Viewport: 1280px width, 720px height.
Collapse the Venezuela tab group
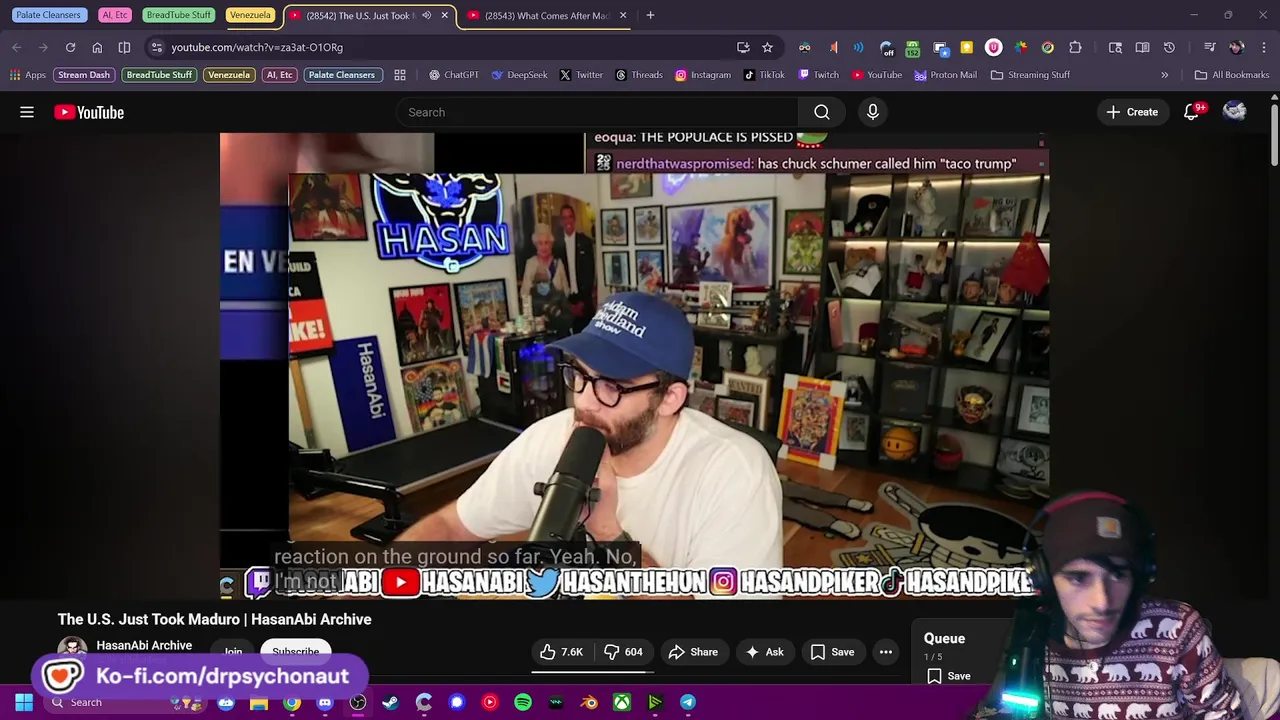click(250, 15)
